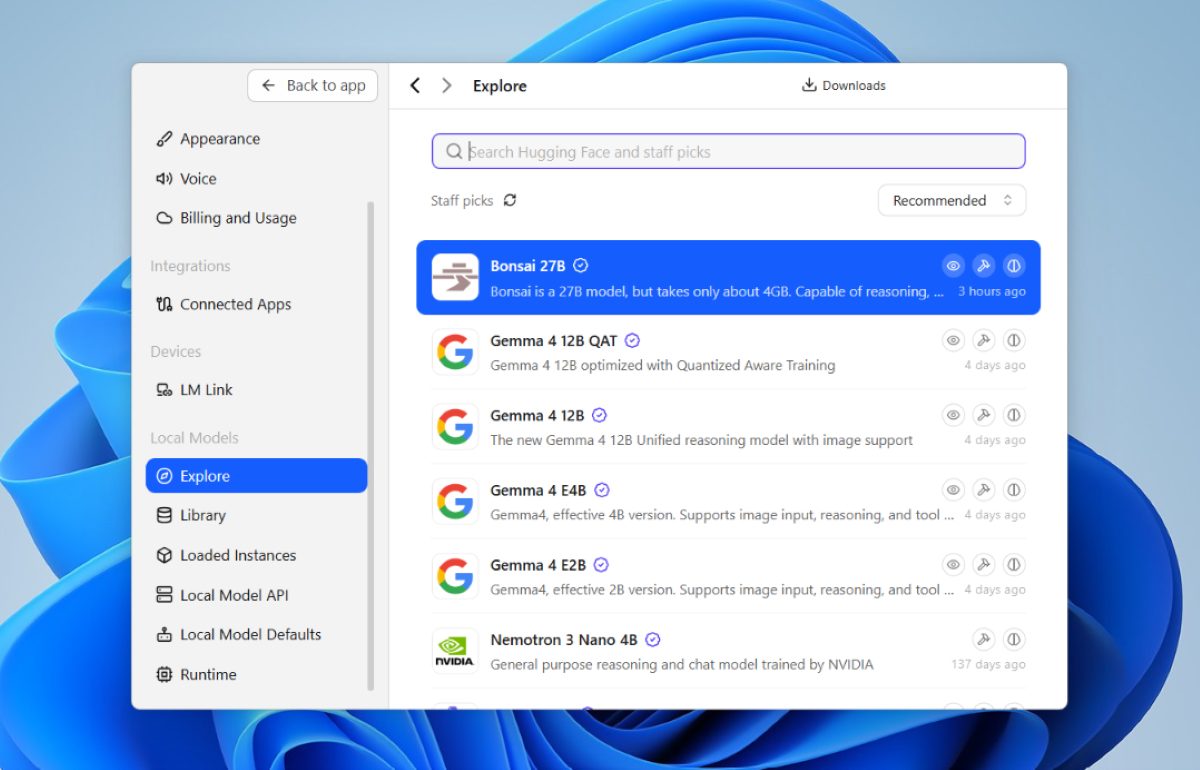Open Runtime settings
This screenshot has height=770, width=1200.
[197, 675]
